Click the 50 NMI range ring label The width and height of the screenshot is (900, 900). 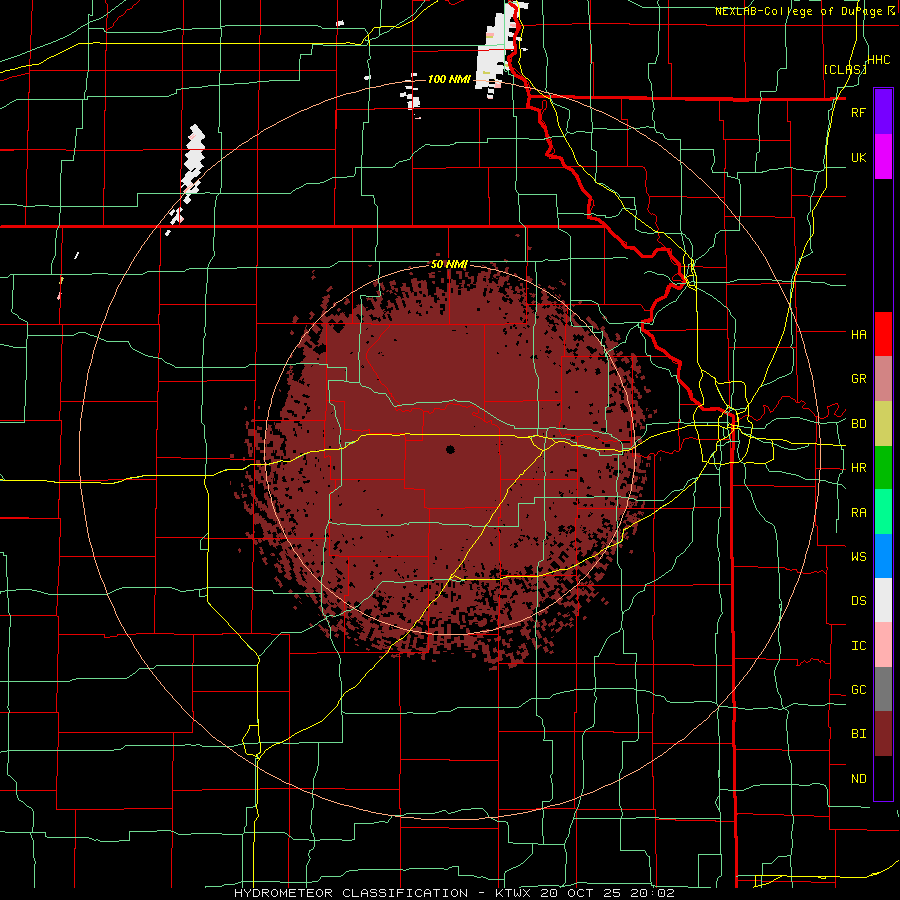(x=449, y=265)
